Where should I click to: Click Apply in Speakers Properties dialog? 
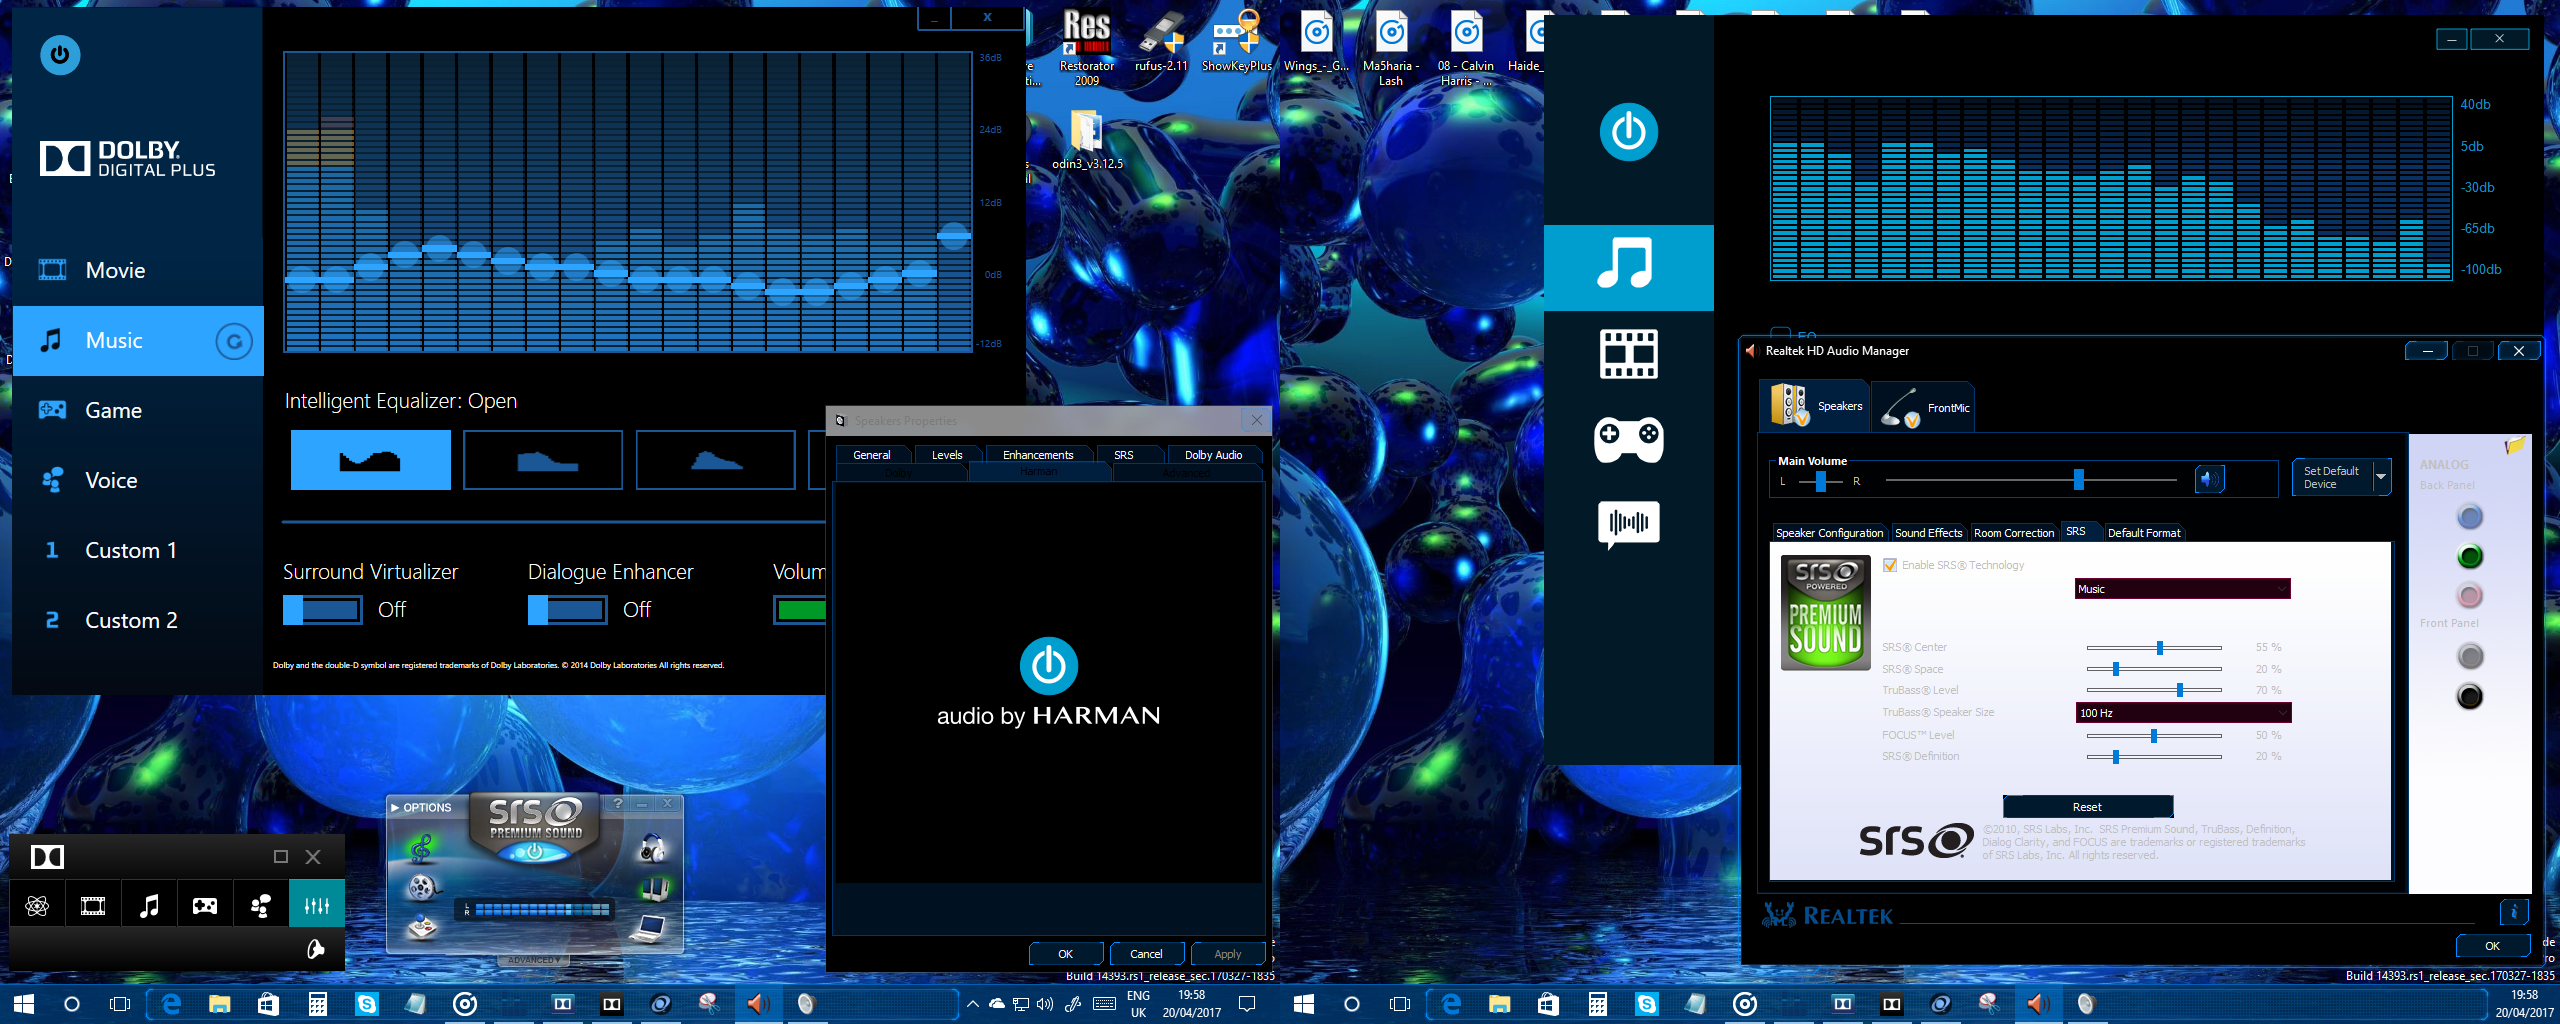[1228, 954]
